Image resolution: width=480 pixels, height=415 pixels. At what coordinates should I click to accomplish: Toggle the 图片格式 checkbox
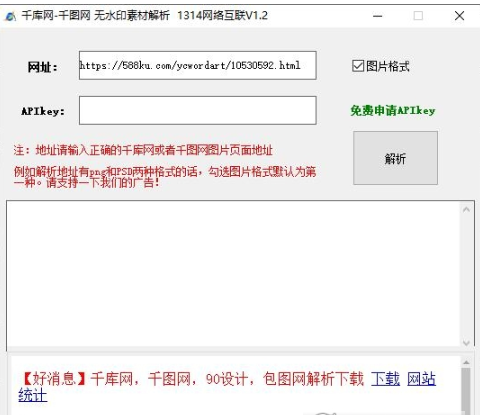(x=358, y=66)
